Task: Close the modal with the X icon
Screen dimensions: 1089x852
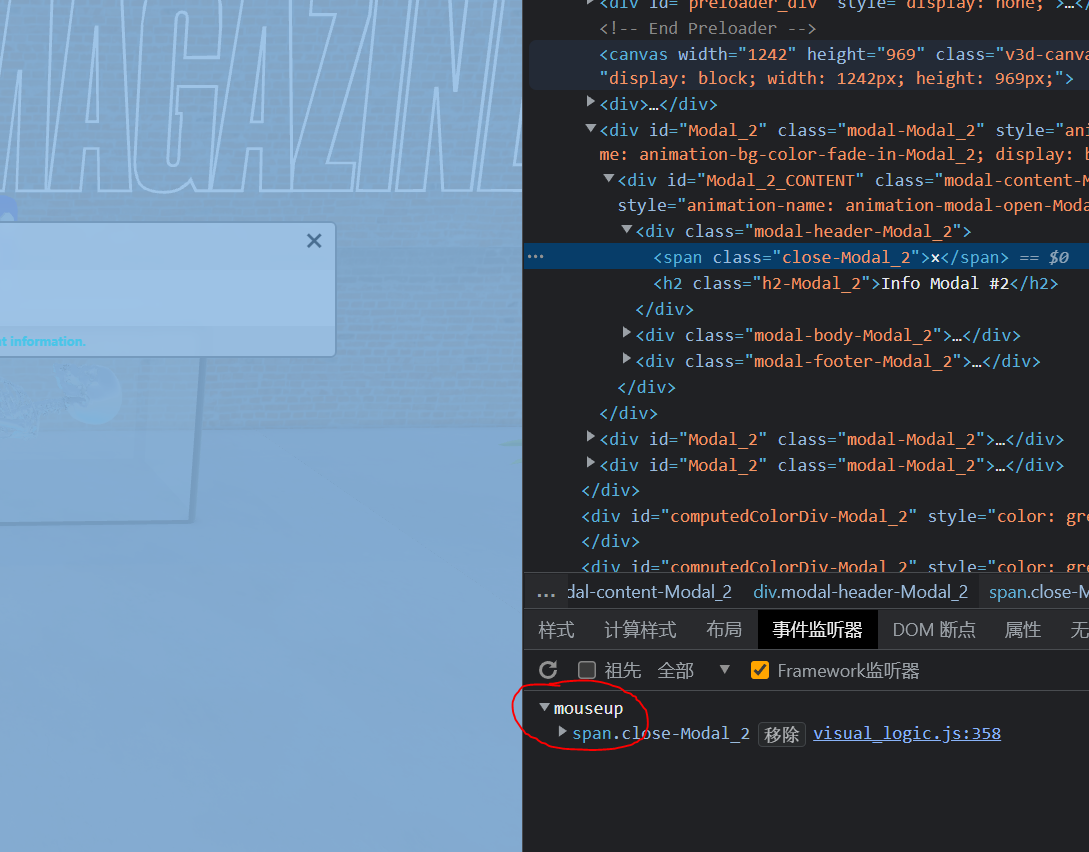Action: (x=314, y=241)
